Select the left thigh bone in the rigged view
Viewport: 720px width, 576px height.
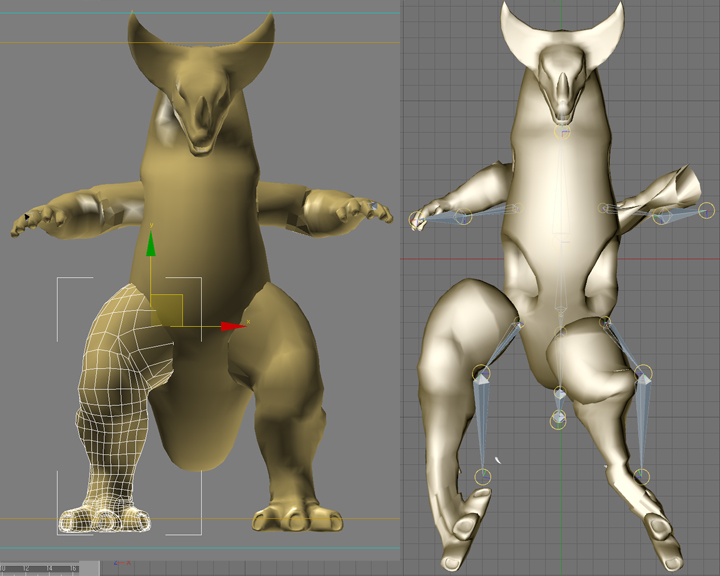coord(501,348)
